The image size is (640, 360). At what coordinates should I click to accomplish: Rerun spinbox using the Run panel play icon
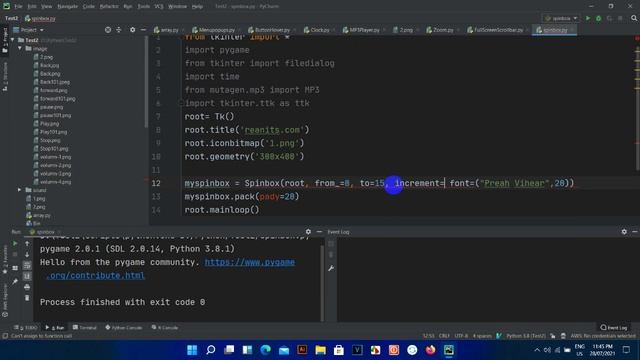pos(15,243)
